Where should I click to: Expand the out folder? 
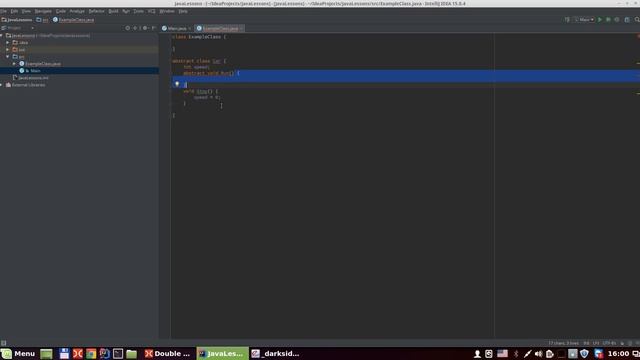coord(8,49)
